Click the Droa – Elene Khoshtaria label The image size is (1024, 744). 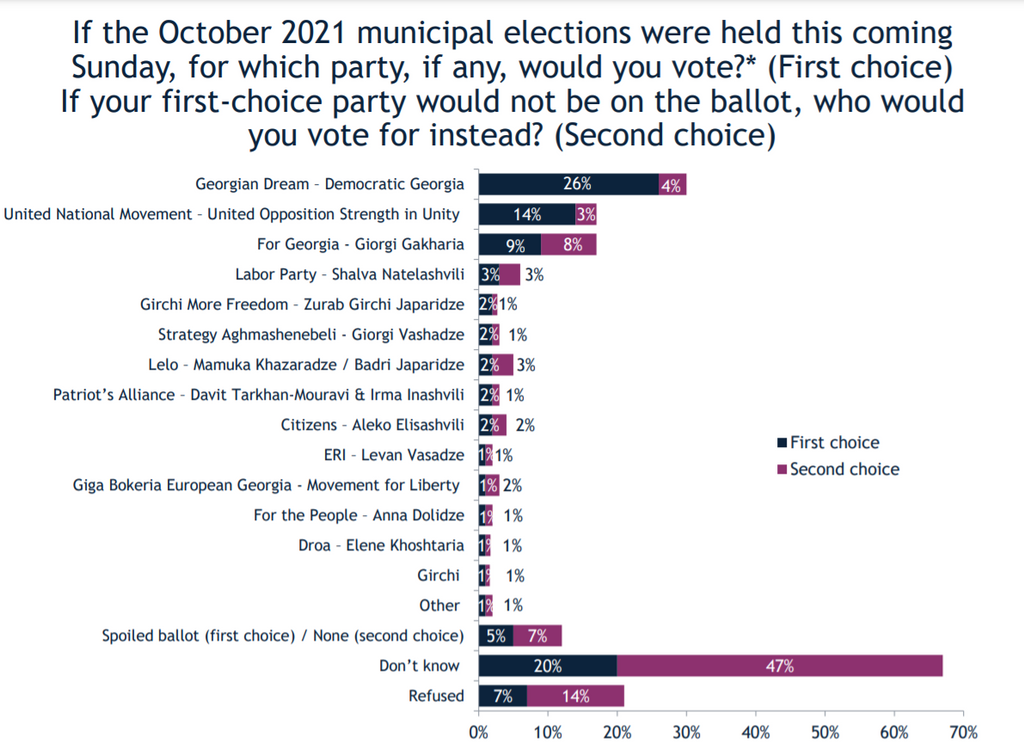click(x=381, y=545)
